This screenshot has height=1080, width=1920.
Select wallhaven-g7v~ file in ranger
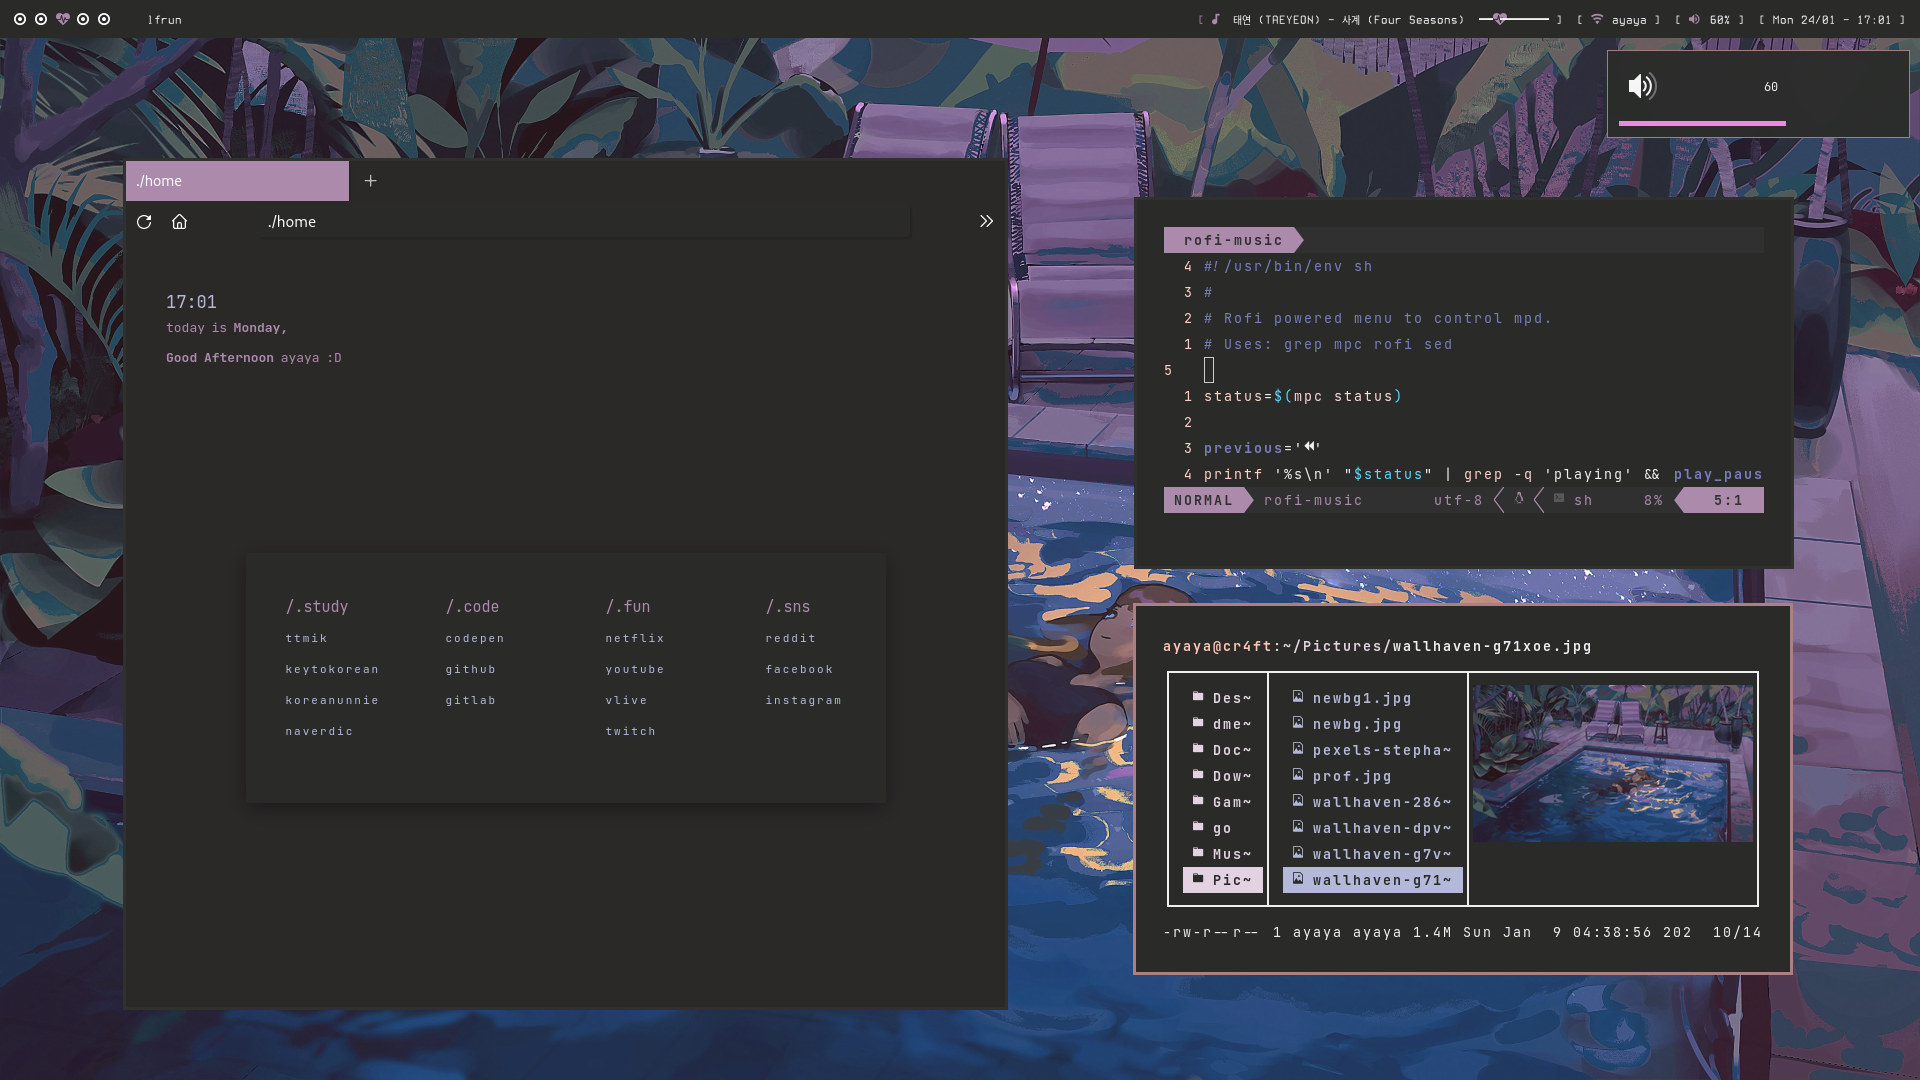(1372, 854)
